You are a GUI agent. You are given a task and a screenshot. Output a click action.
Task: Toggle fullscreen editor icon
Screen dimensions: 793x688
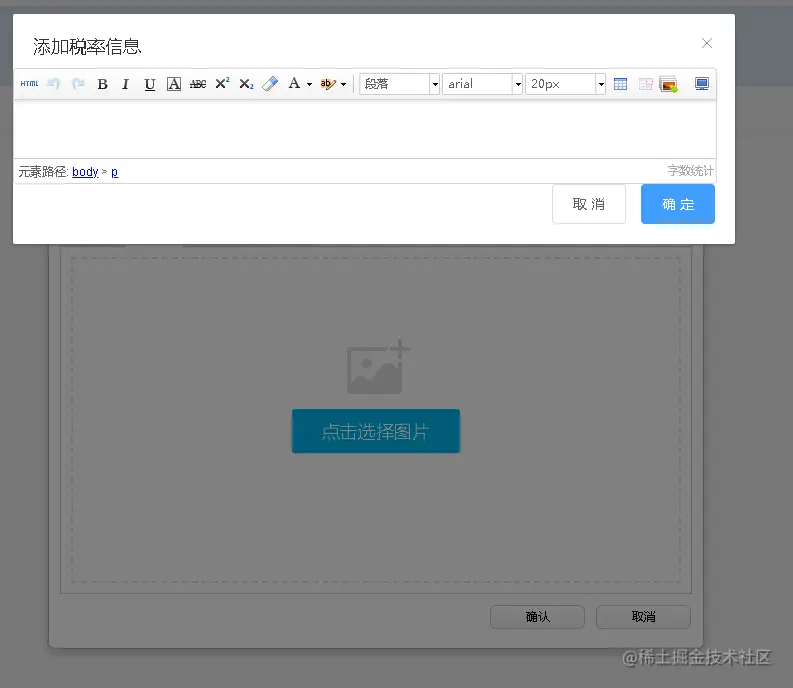(x=701, y=84)
